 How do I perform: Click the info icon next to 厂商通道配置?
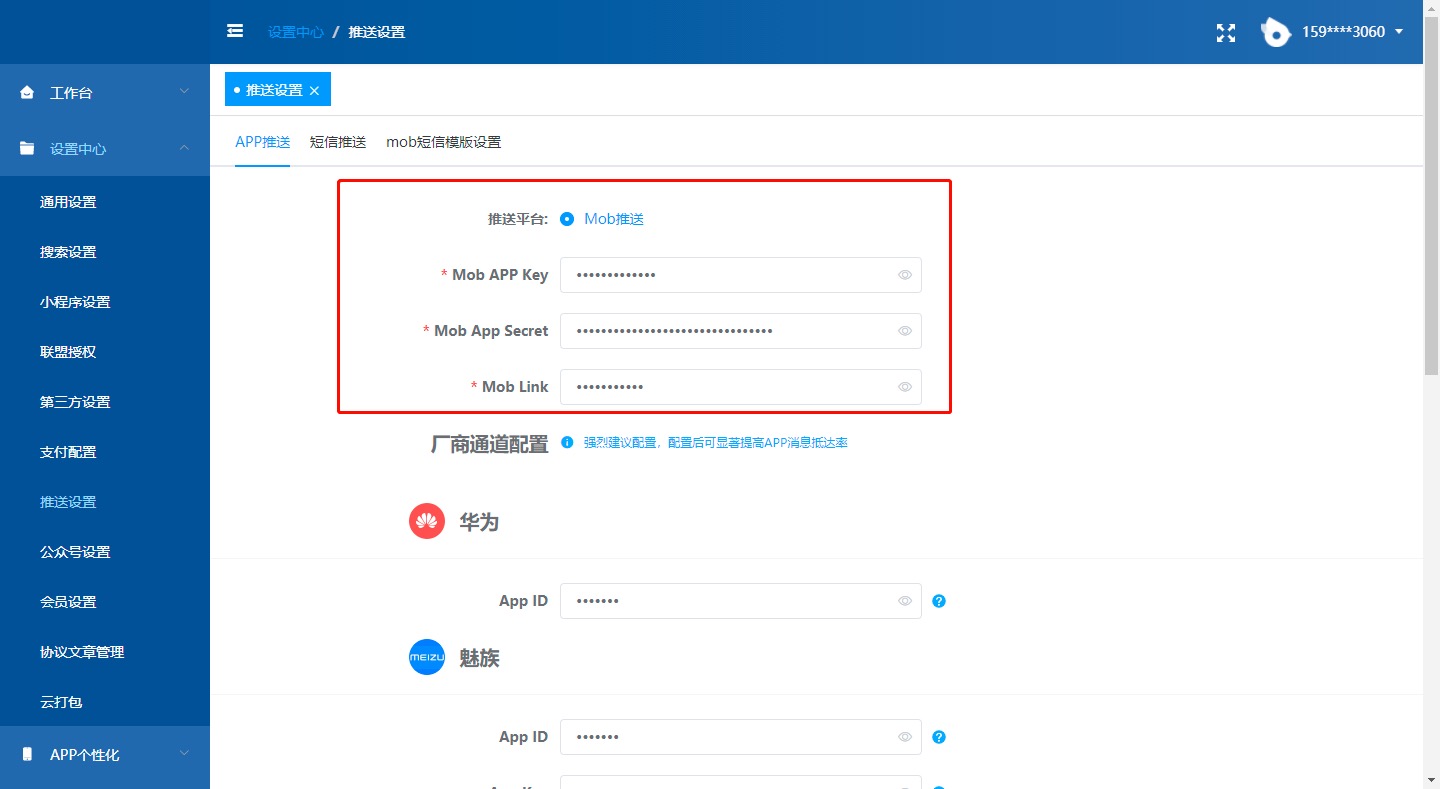pyautogui.click(x=567, y=442)
